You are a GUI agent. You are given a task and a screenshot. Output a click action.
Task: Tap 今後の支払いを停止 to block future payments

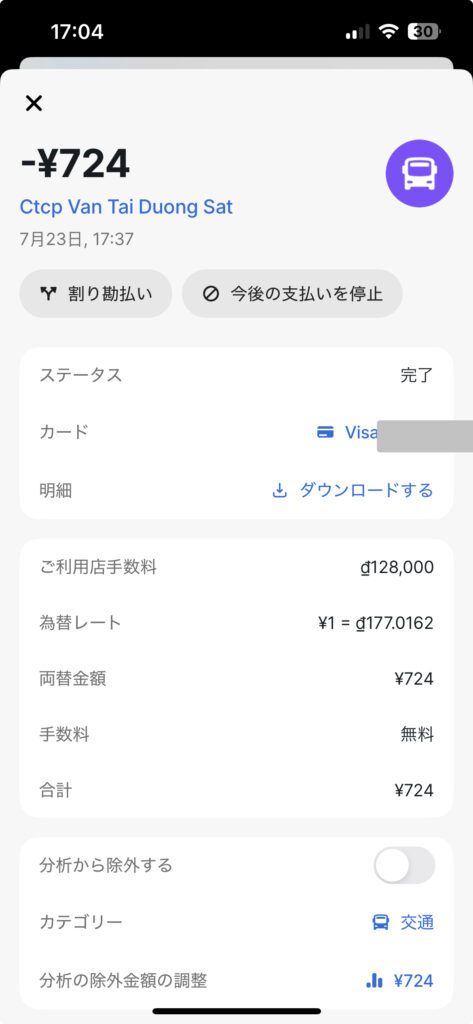292,293
